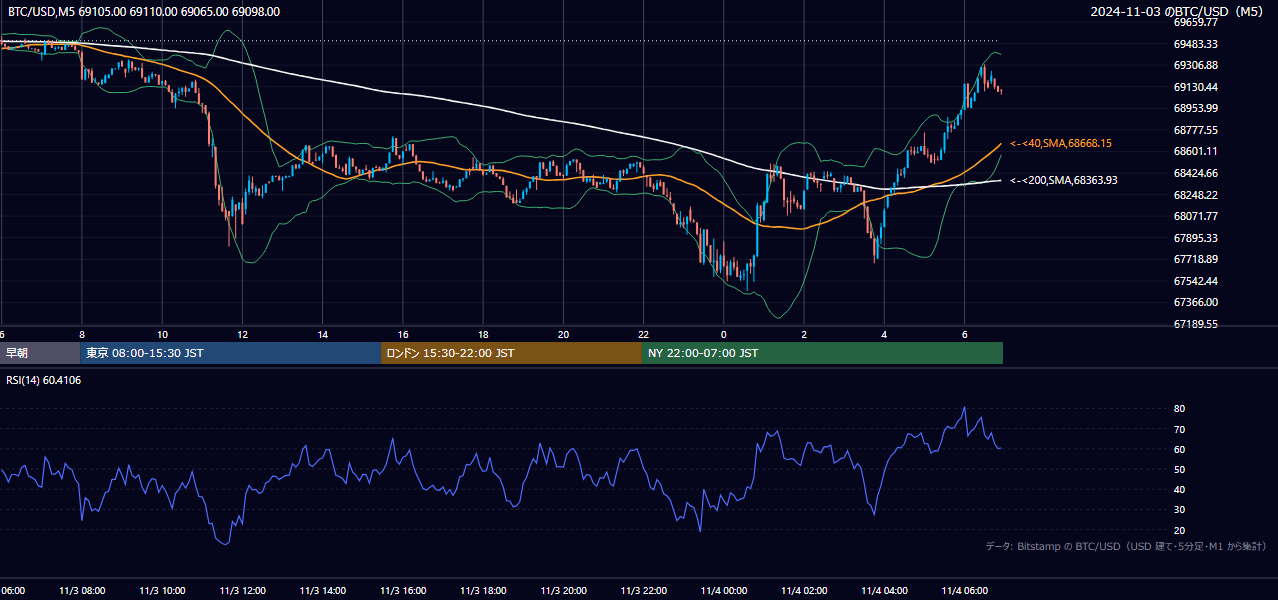Click the 11/3 12:00 time label
The height and width of the screenshot is (600, 1278).
(x=242, y=590)
